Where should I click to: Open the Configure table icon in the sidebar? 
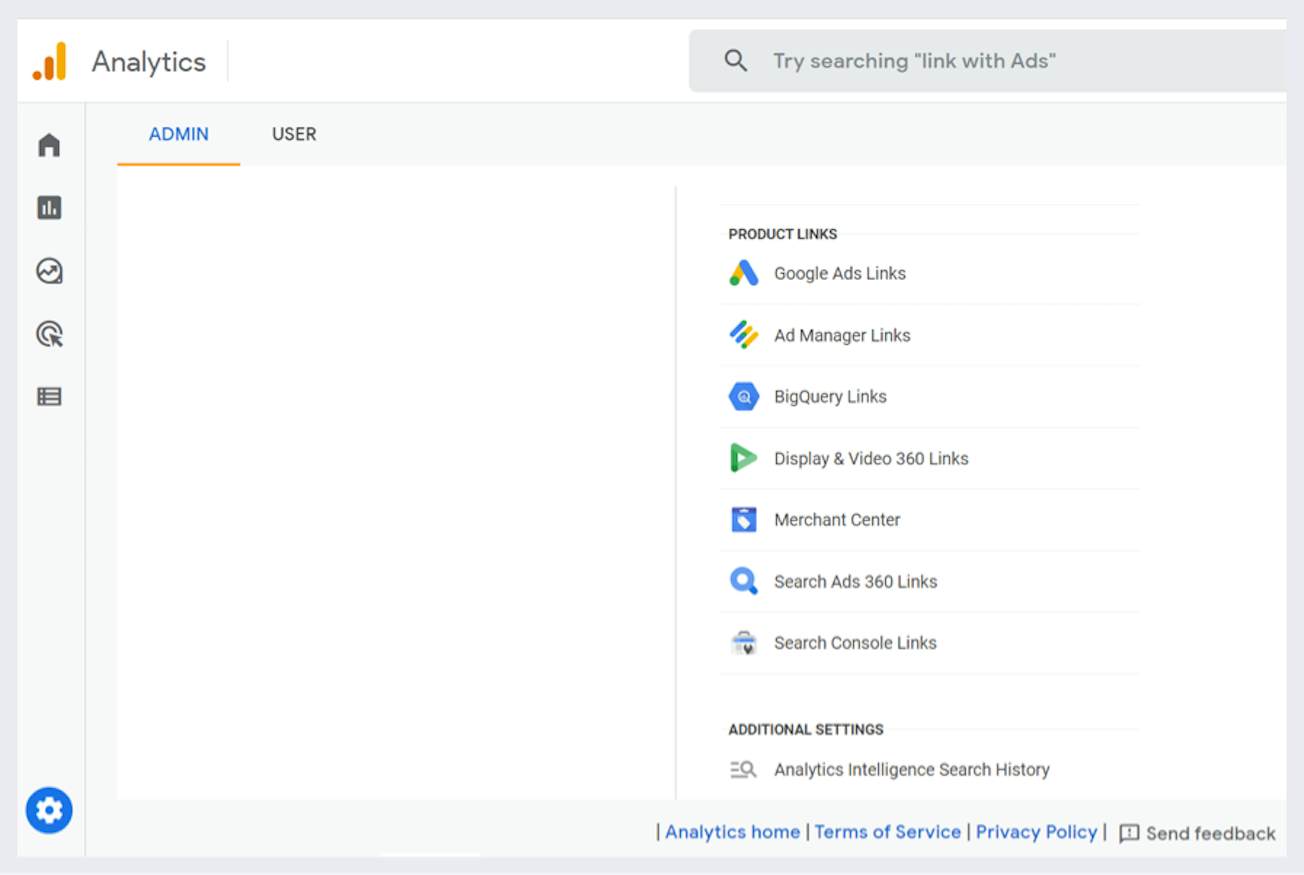click(x=49, y=397)
